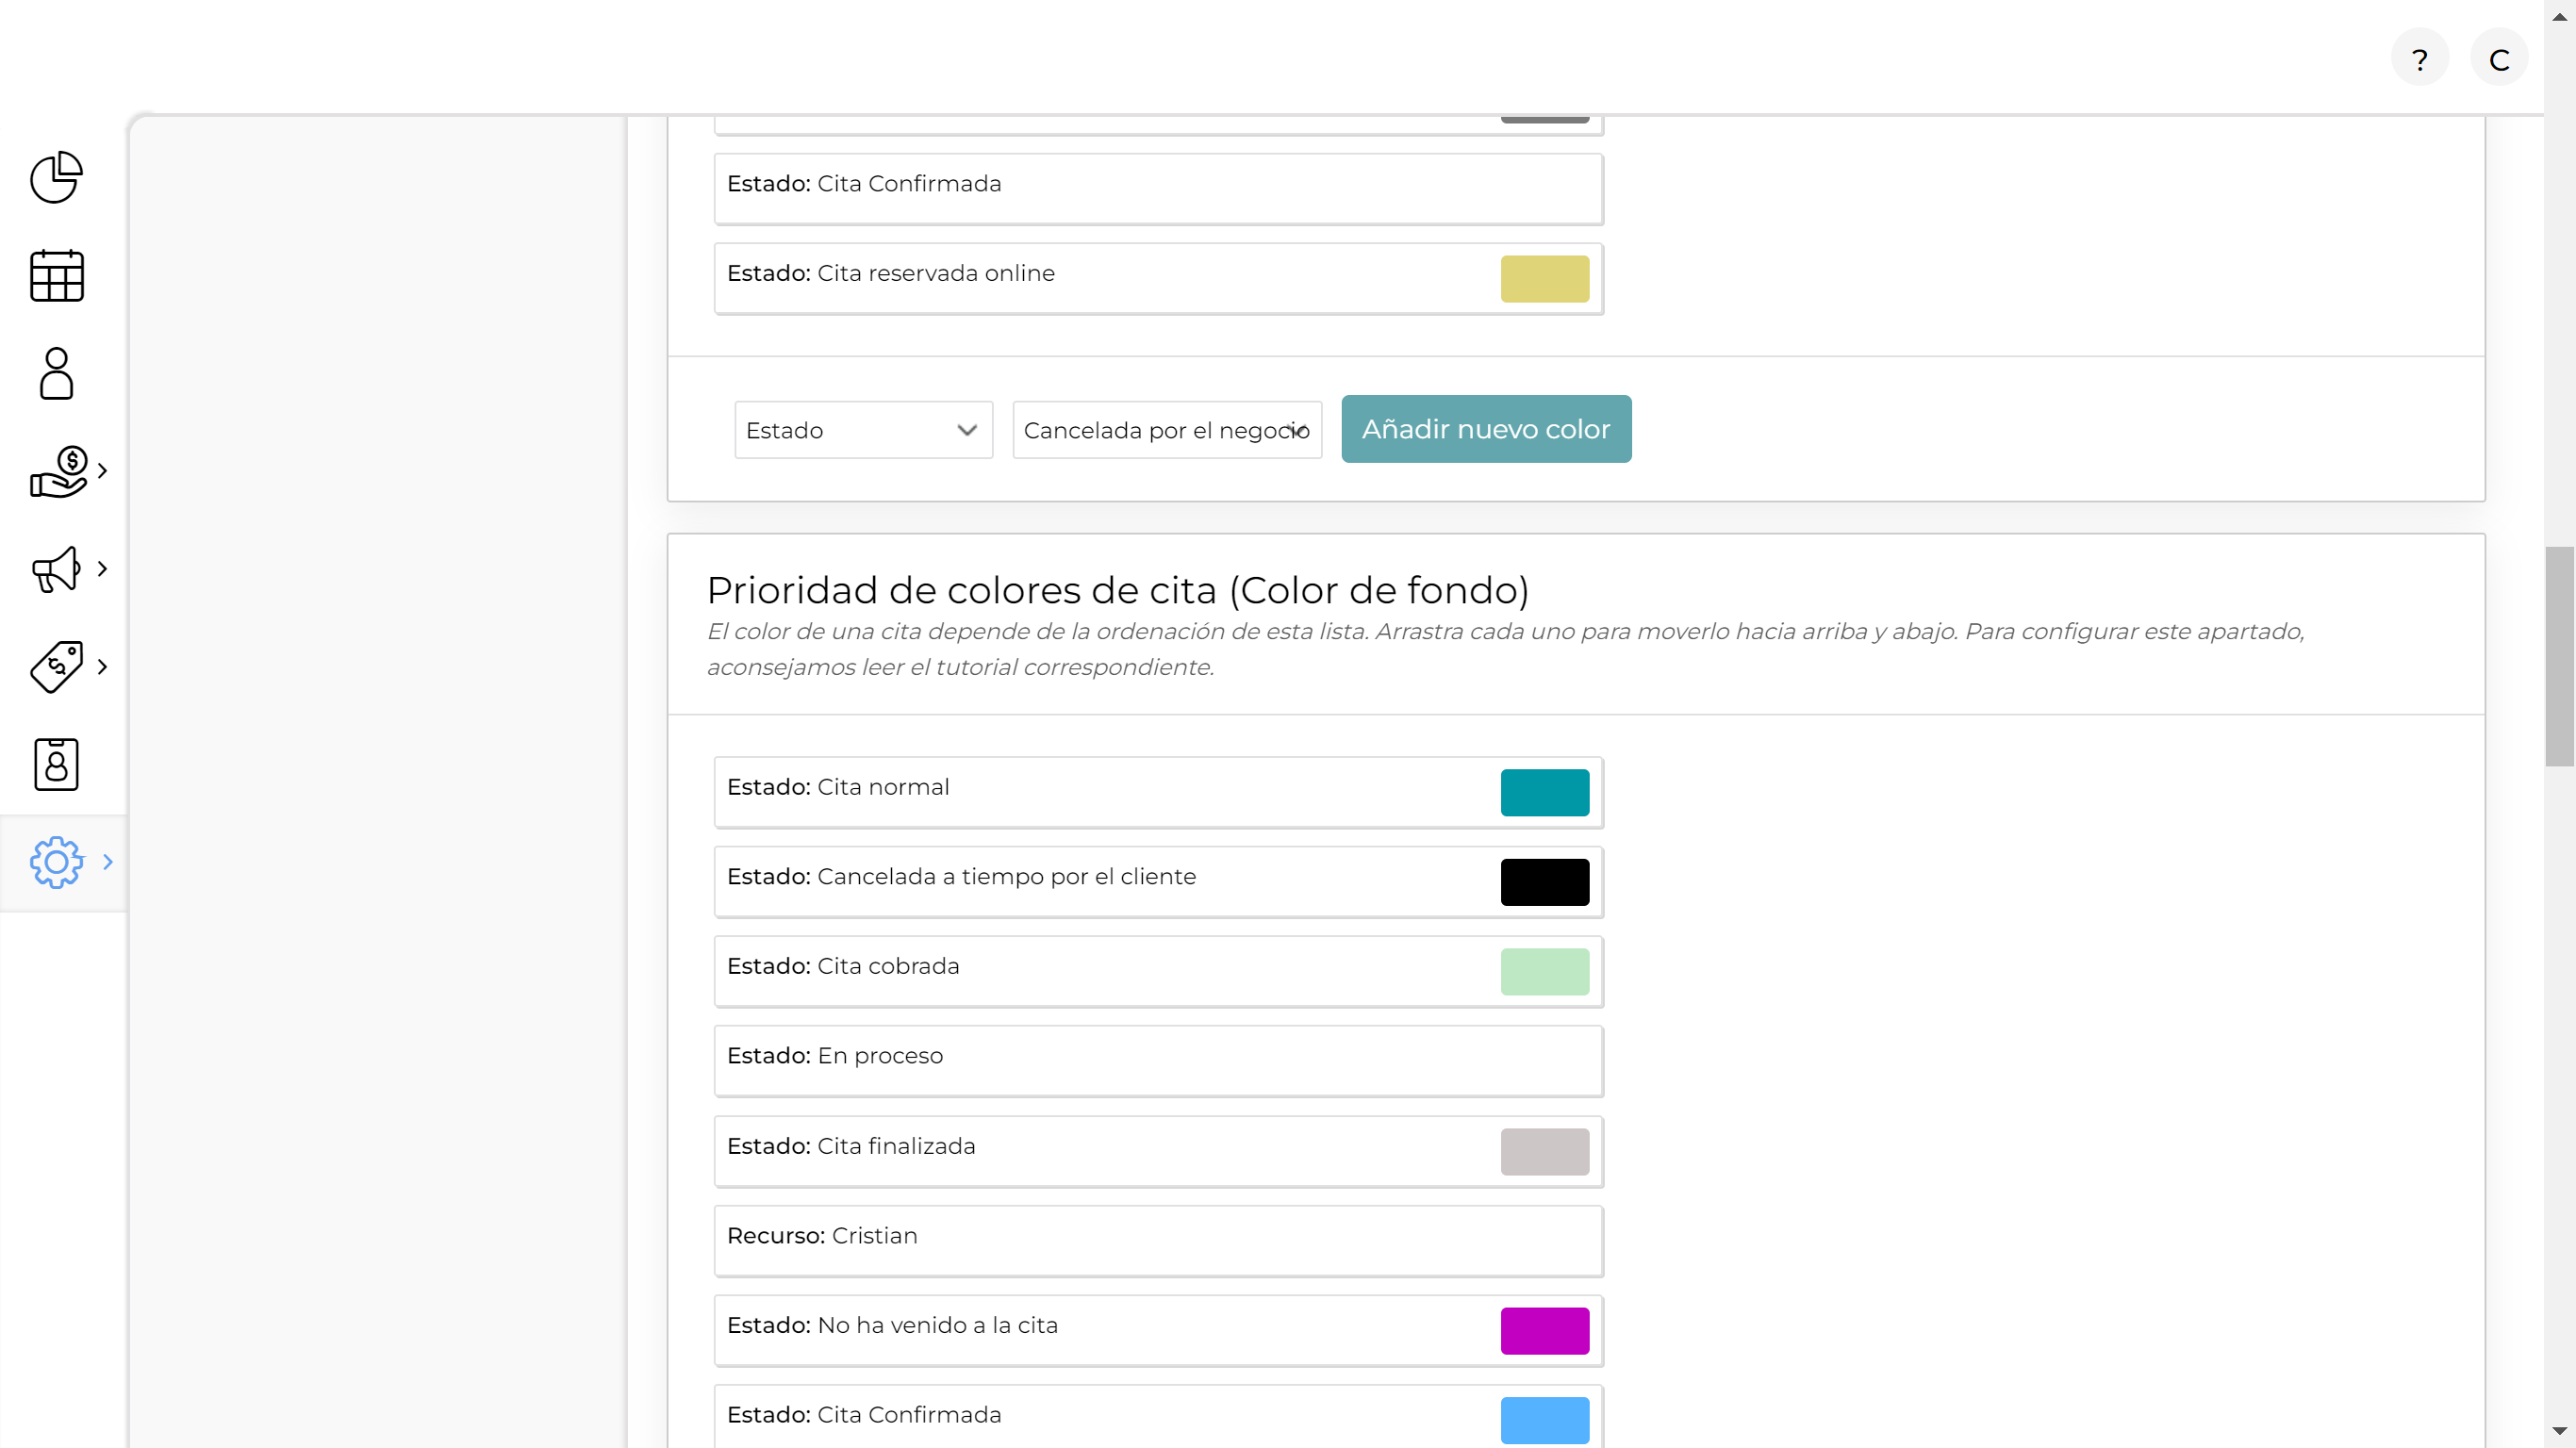
Task: Expand the price tag submenu chevron
Action: pyautogui.click(x=102, y=667)
